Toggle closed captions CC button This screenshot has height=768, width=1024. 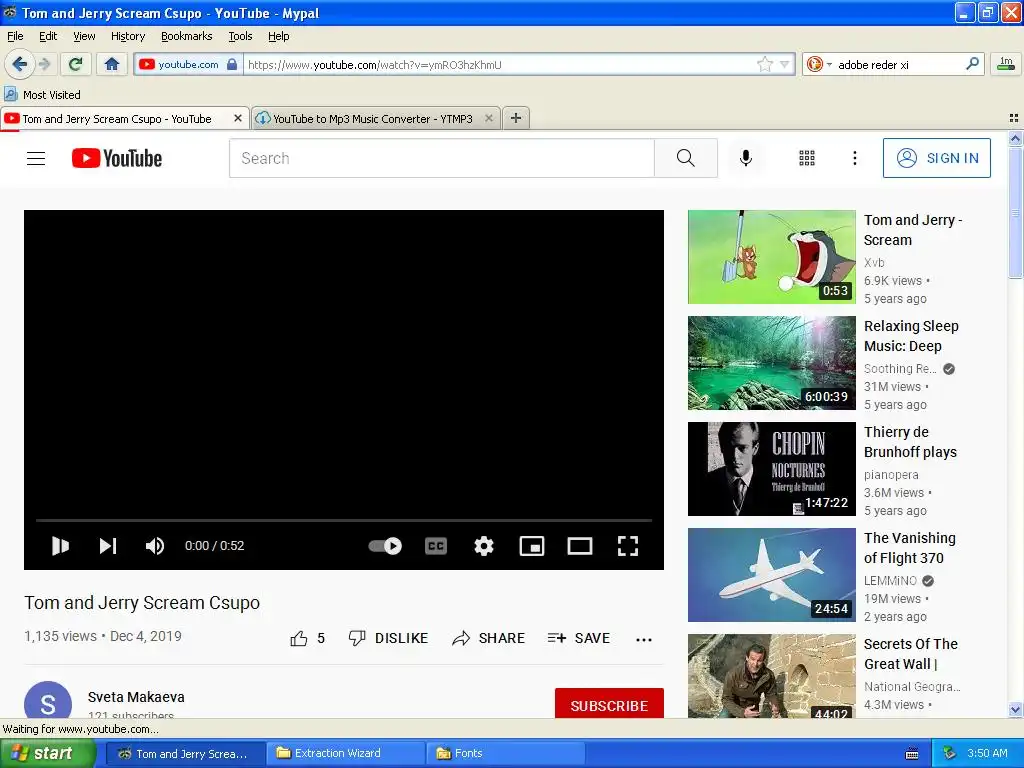[436, 545]
